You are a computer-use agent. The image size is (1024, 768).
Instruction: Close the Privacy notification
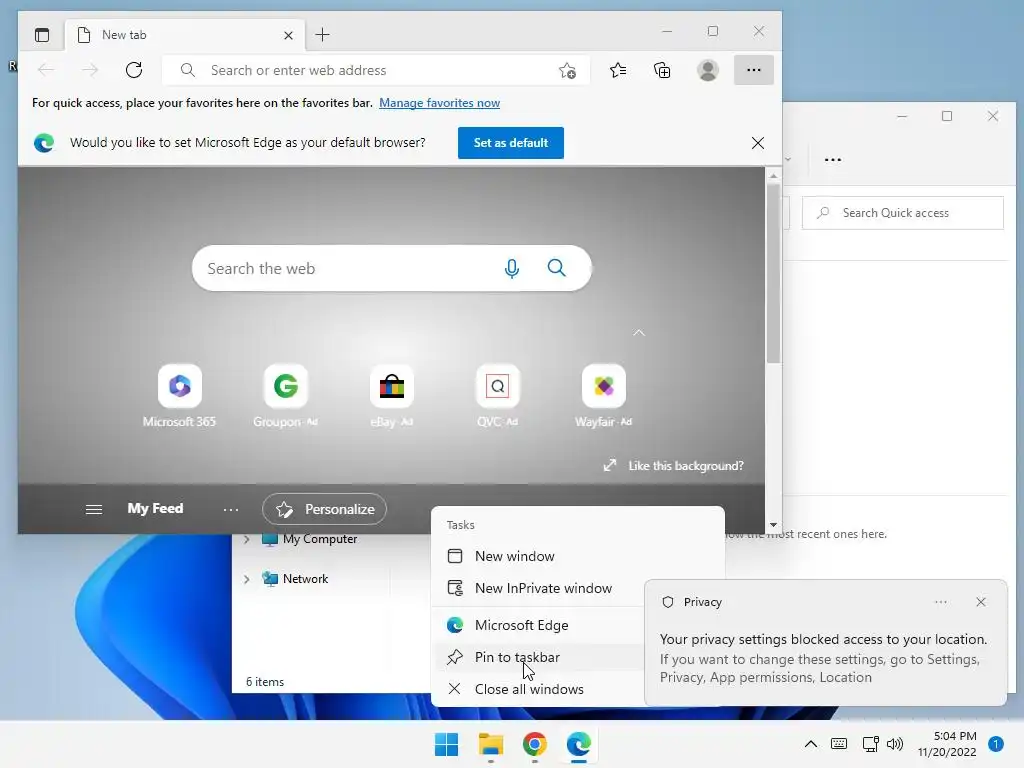coord(981,602)
